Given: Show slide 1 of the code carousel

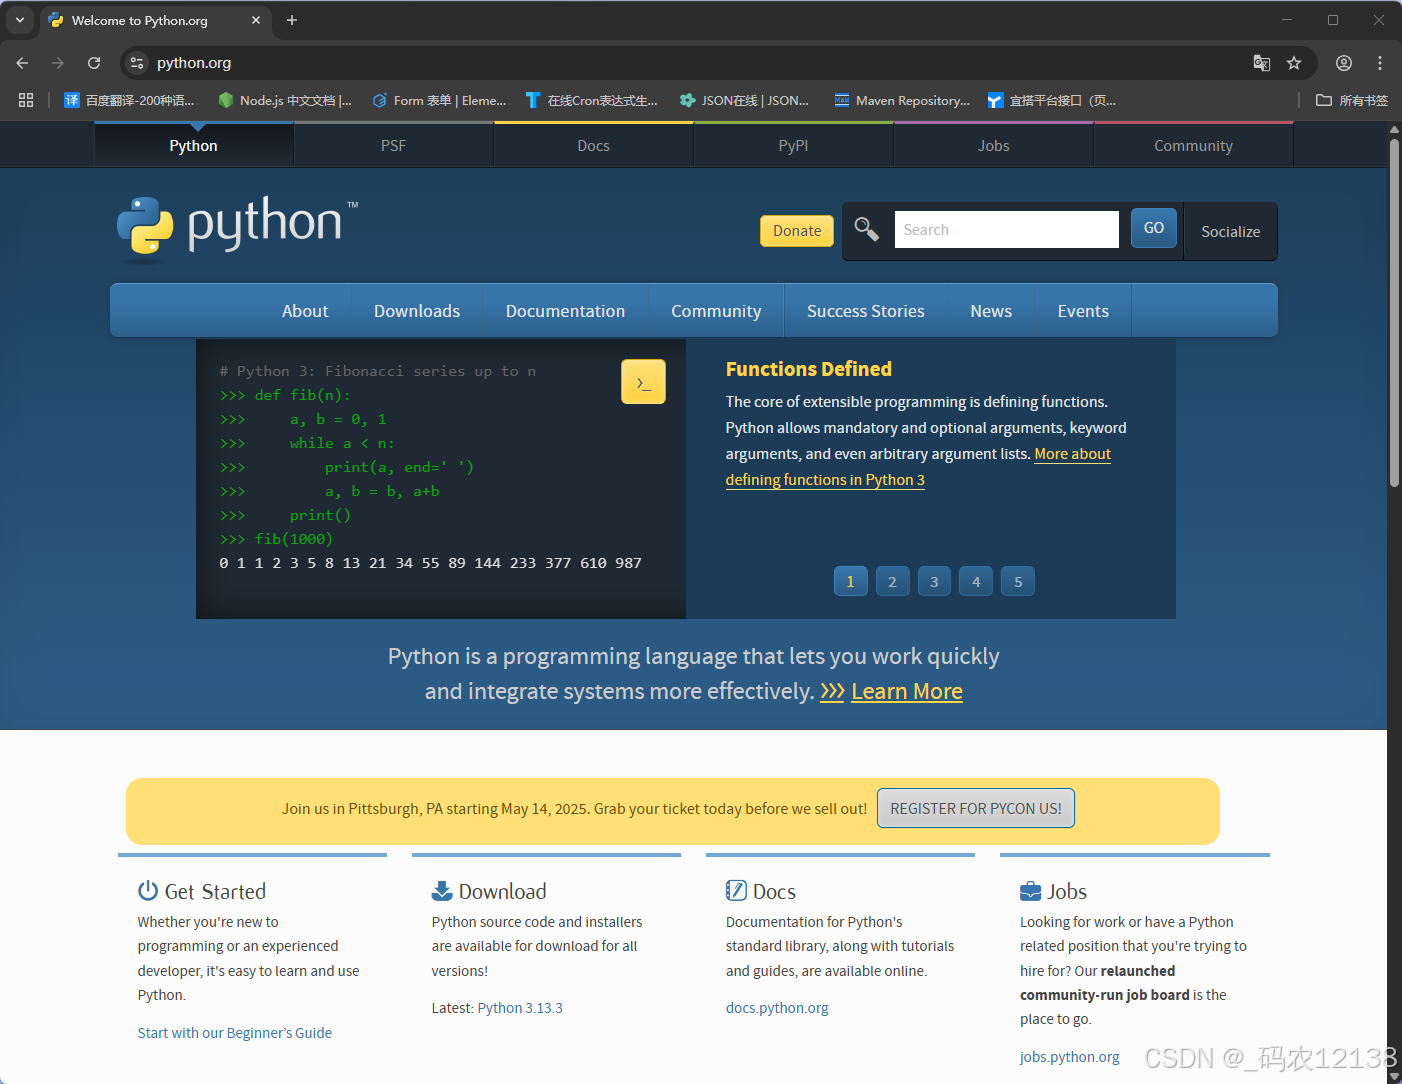Looking at the screenshot, I should pyautogui.click(x=850, y=581).
